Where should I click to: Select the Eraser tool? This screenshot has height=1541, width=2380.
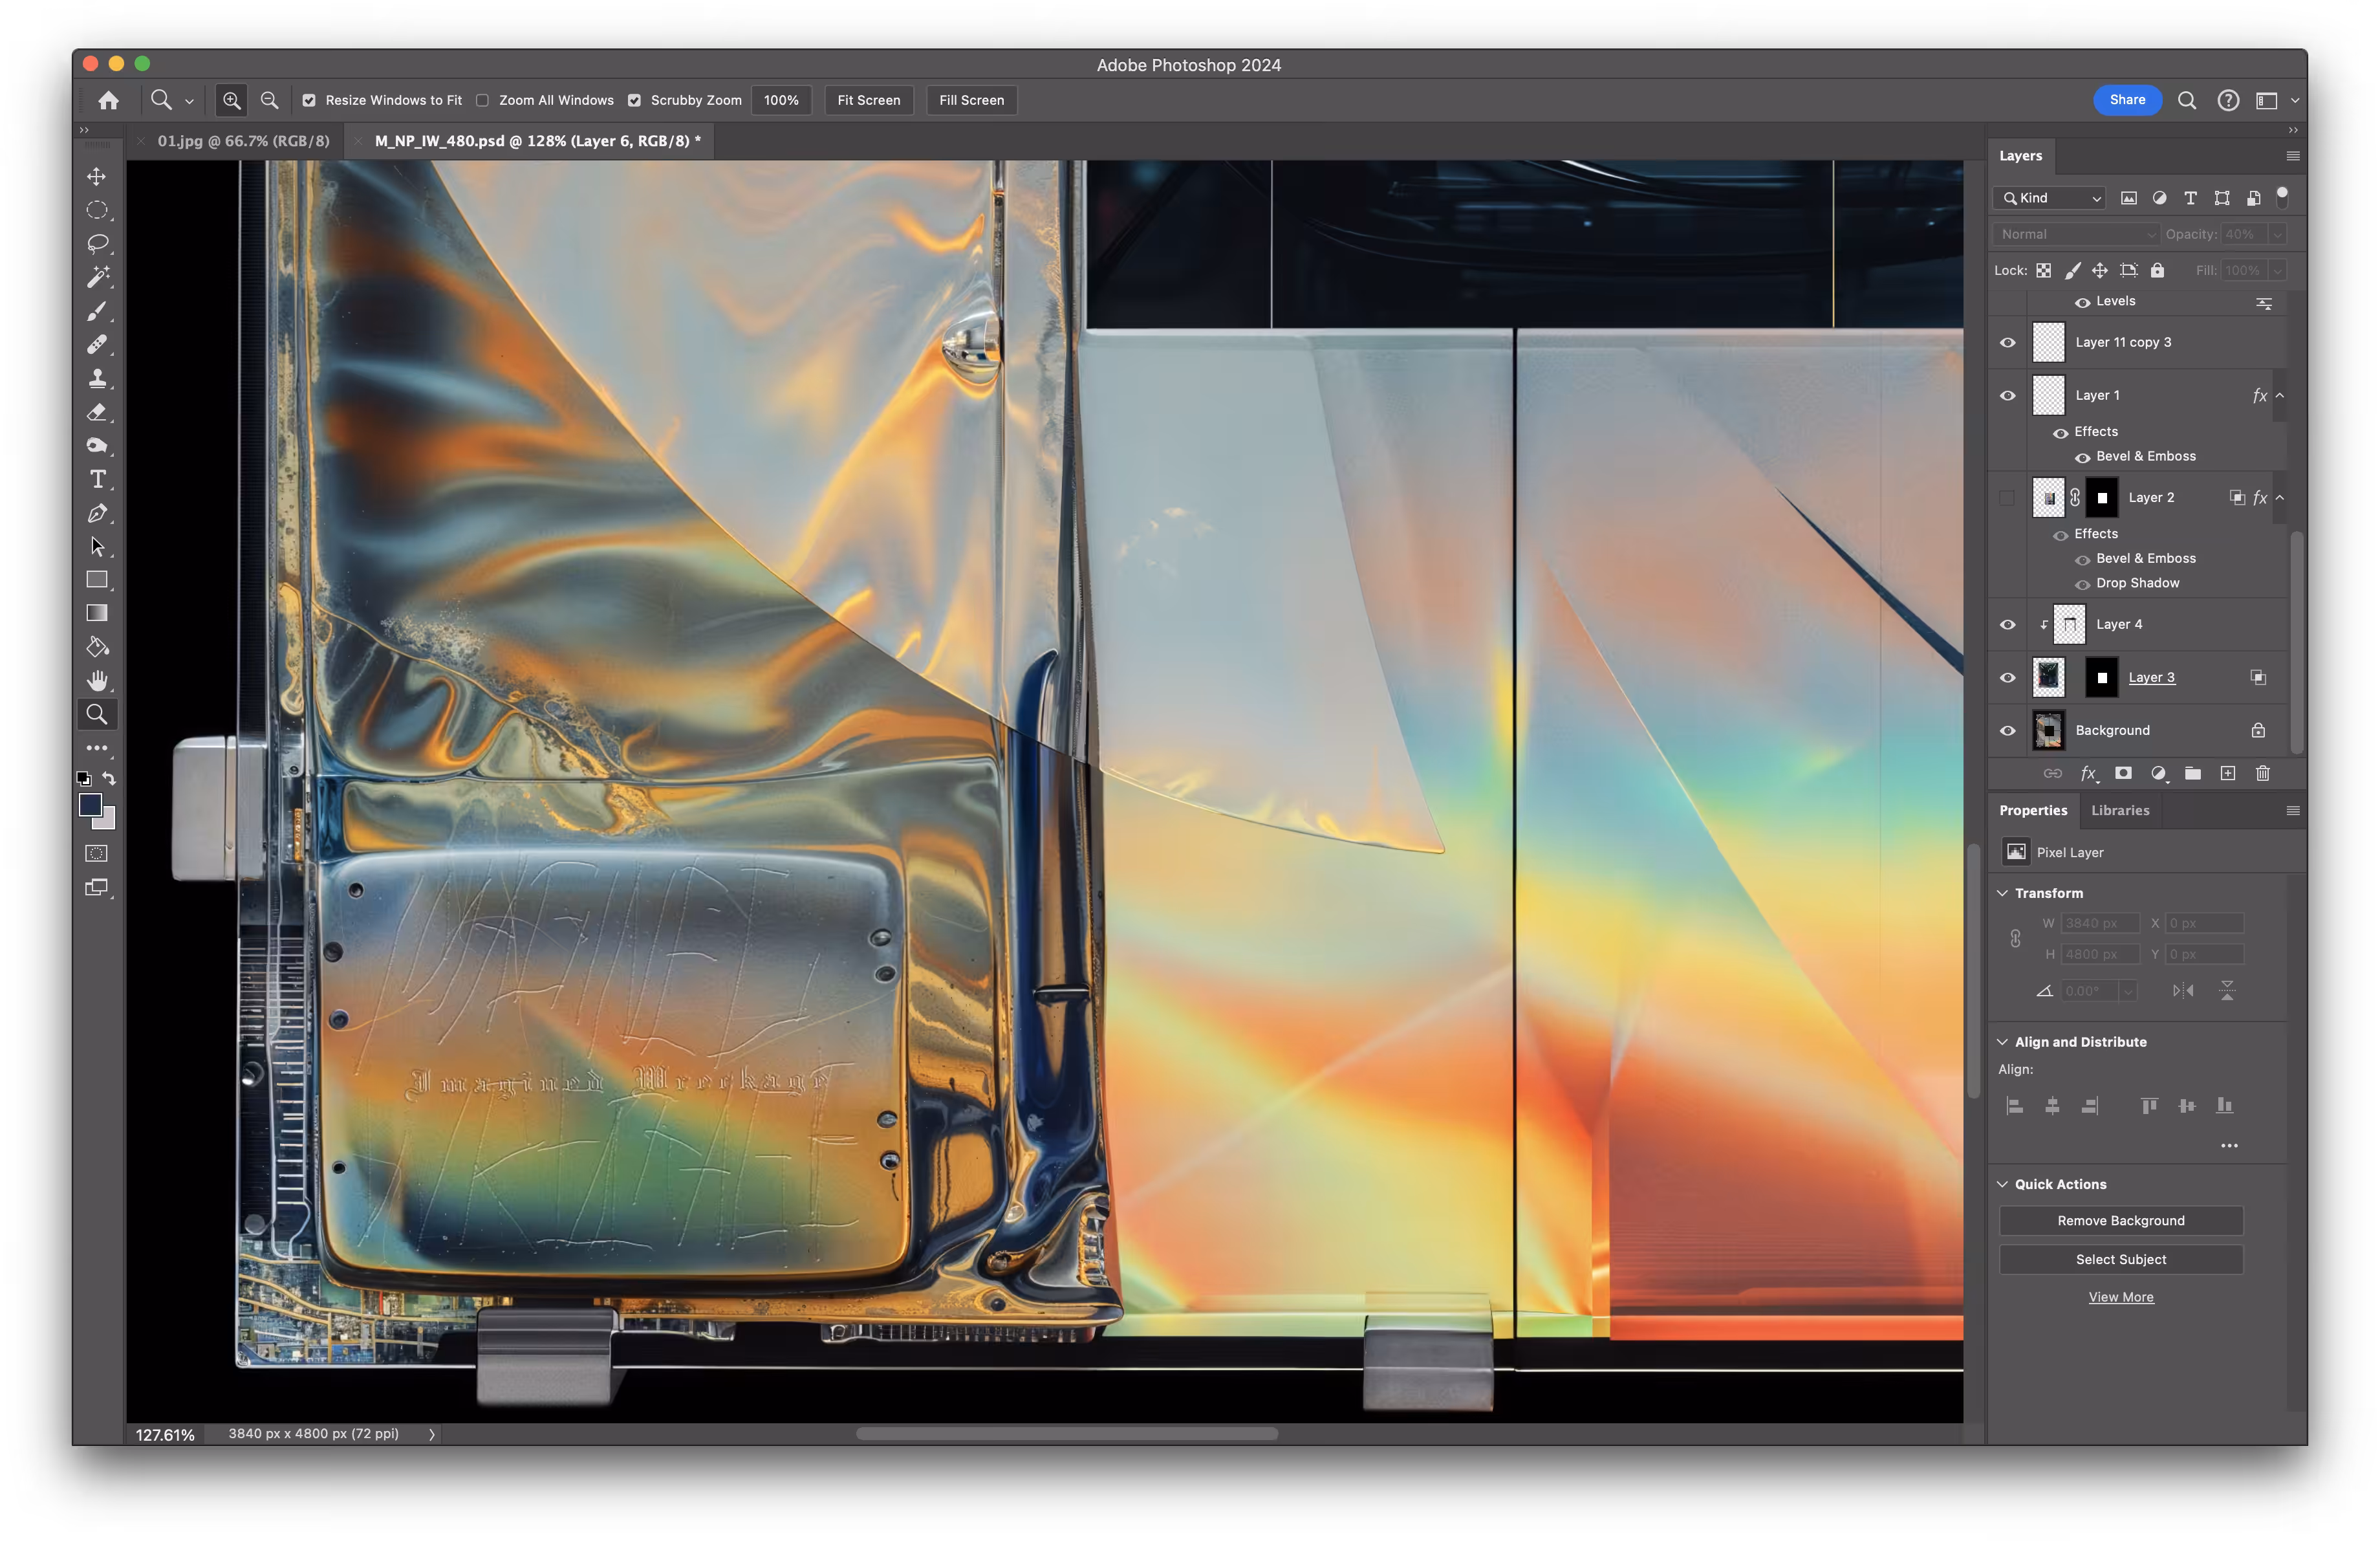97,412
